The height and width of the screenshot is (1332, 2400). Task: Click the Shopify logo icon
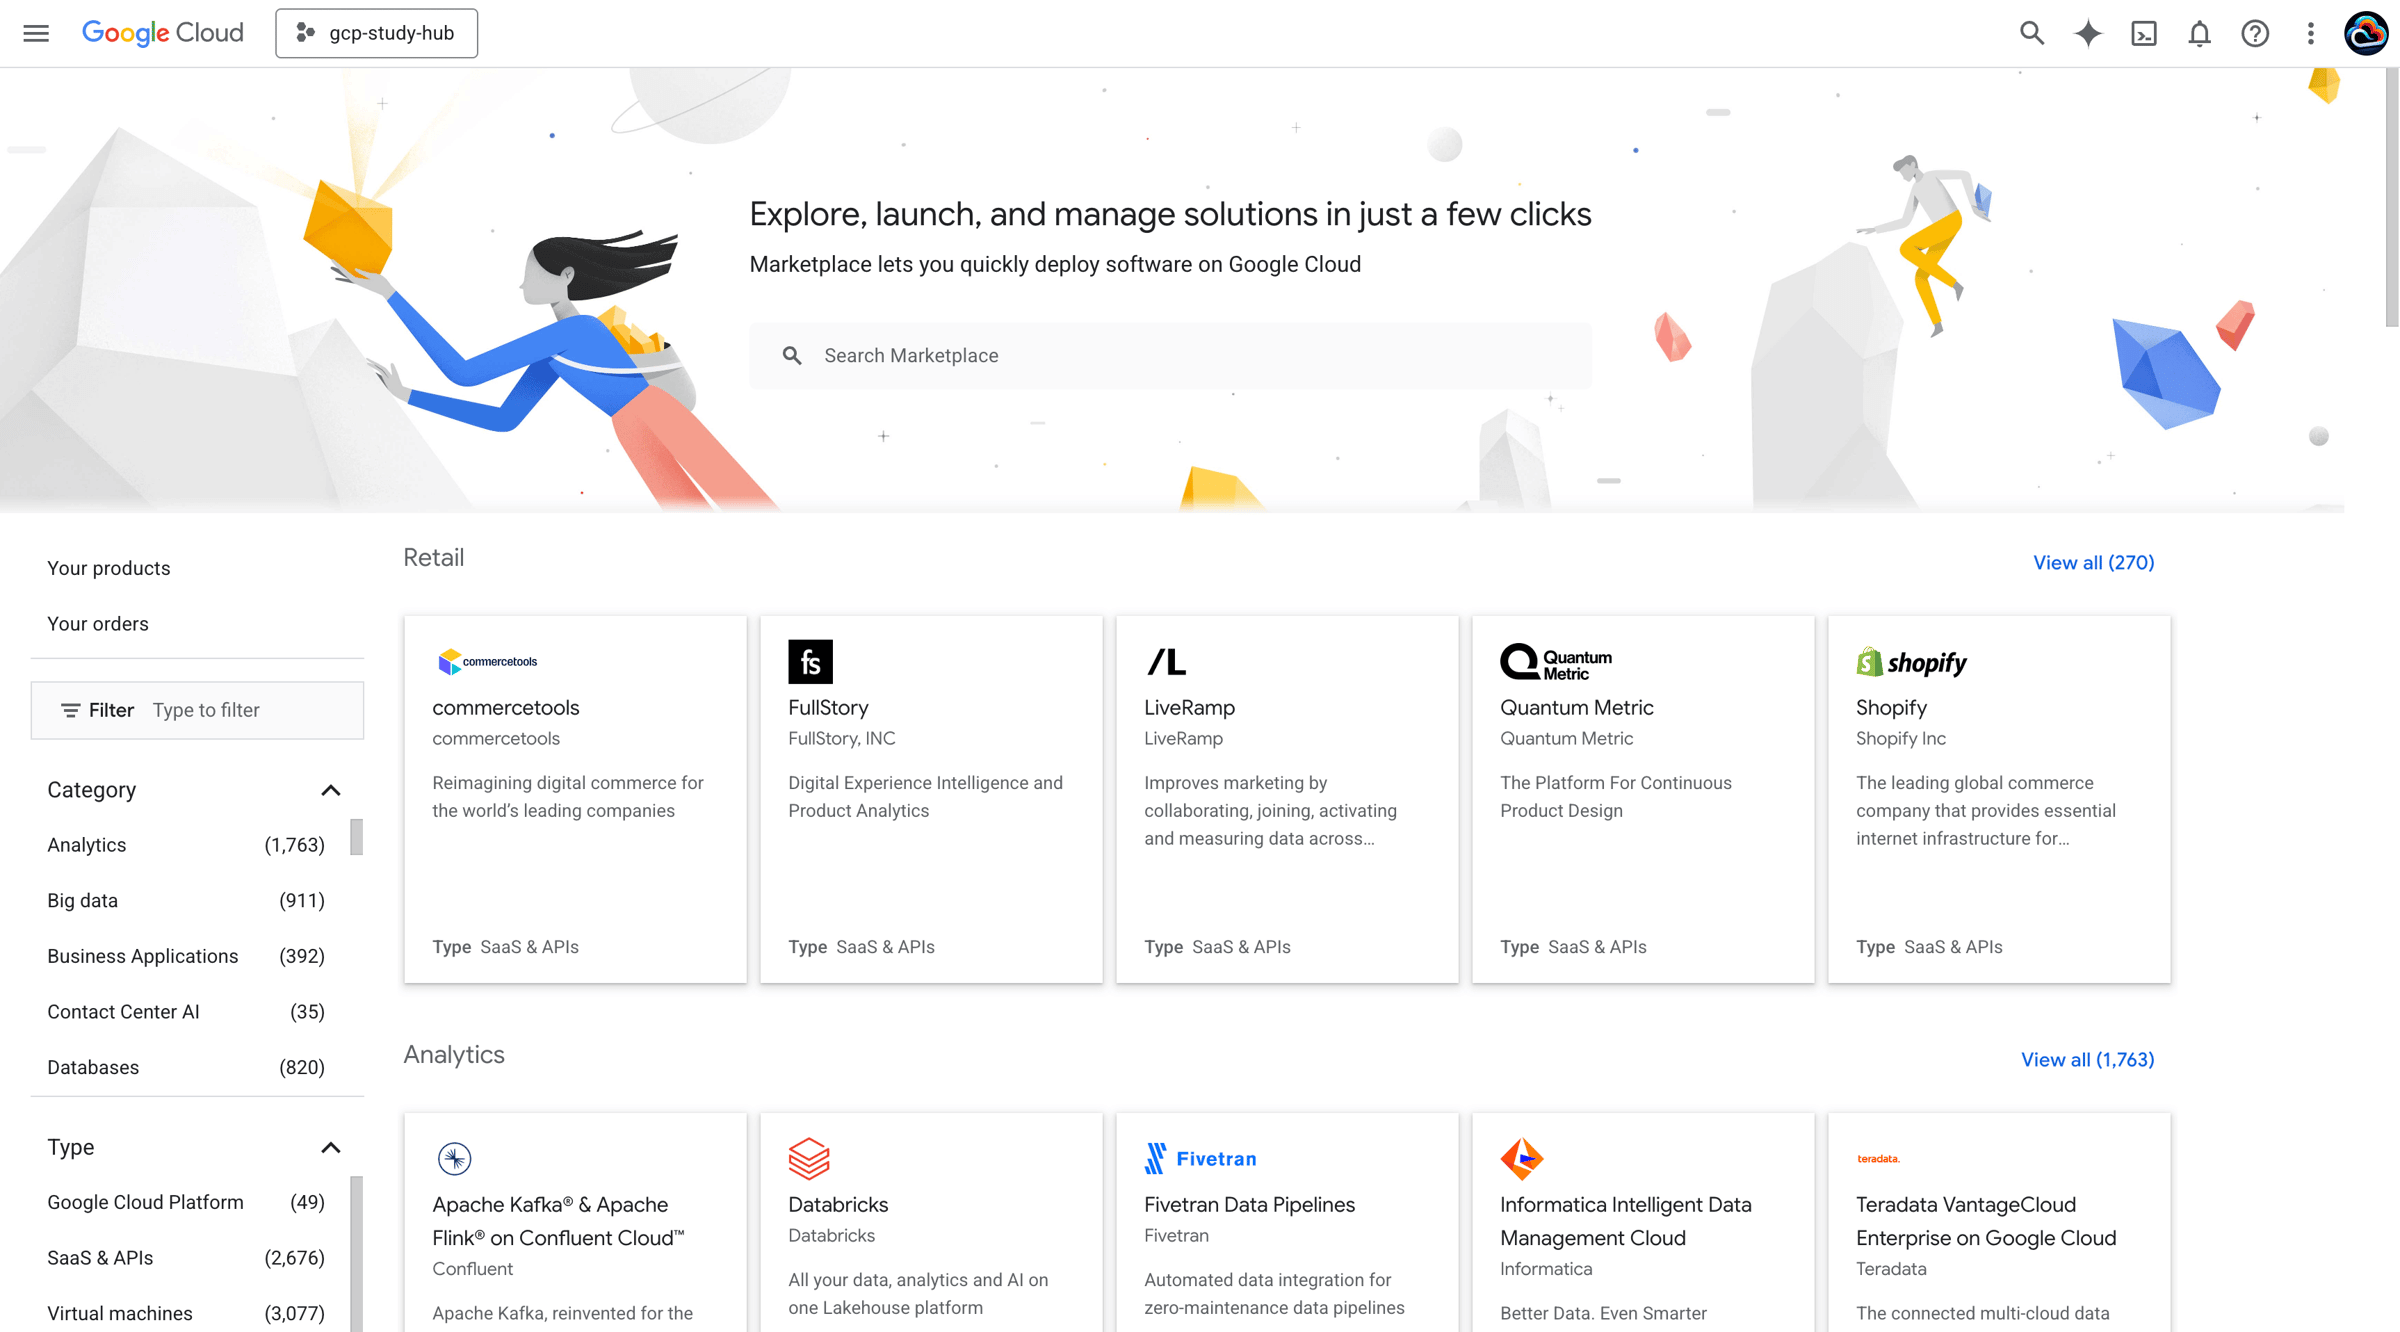click(1911, 661)
